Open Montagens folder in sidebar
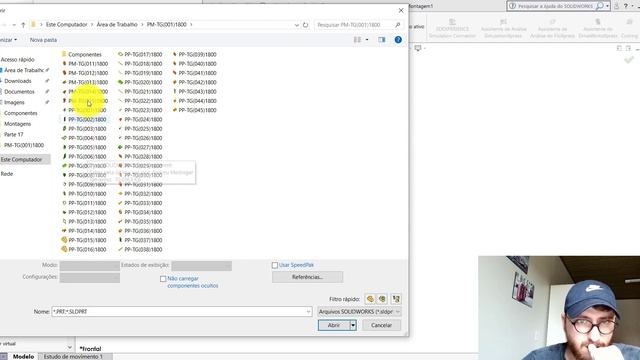Viewport: 640px width, 360px height. (x=17, y=124)
